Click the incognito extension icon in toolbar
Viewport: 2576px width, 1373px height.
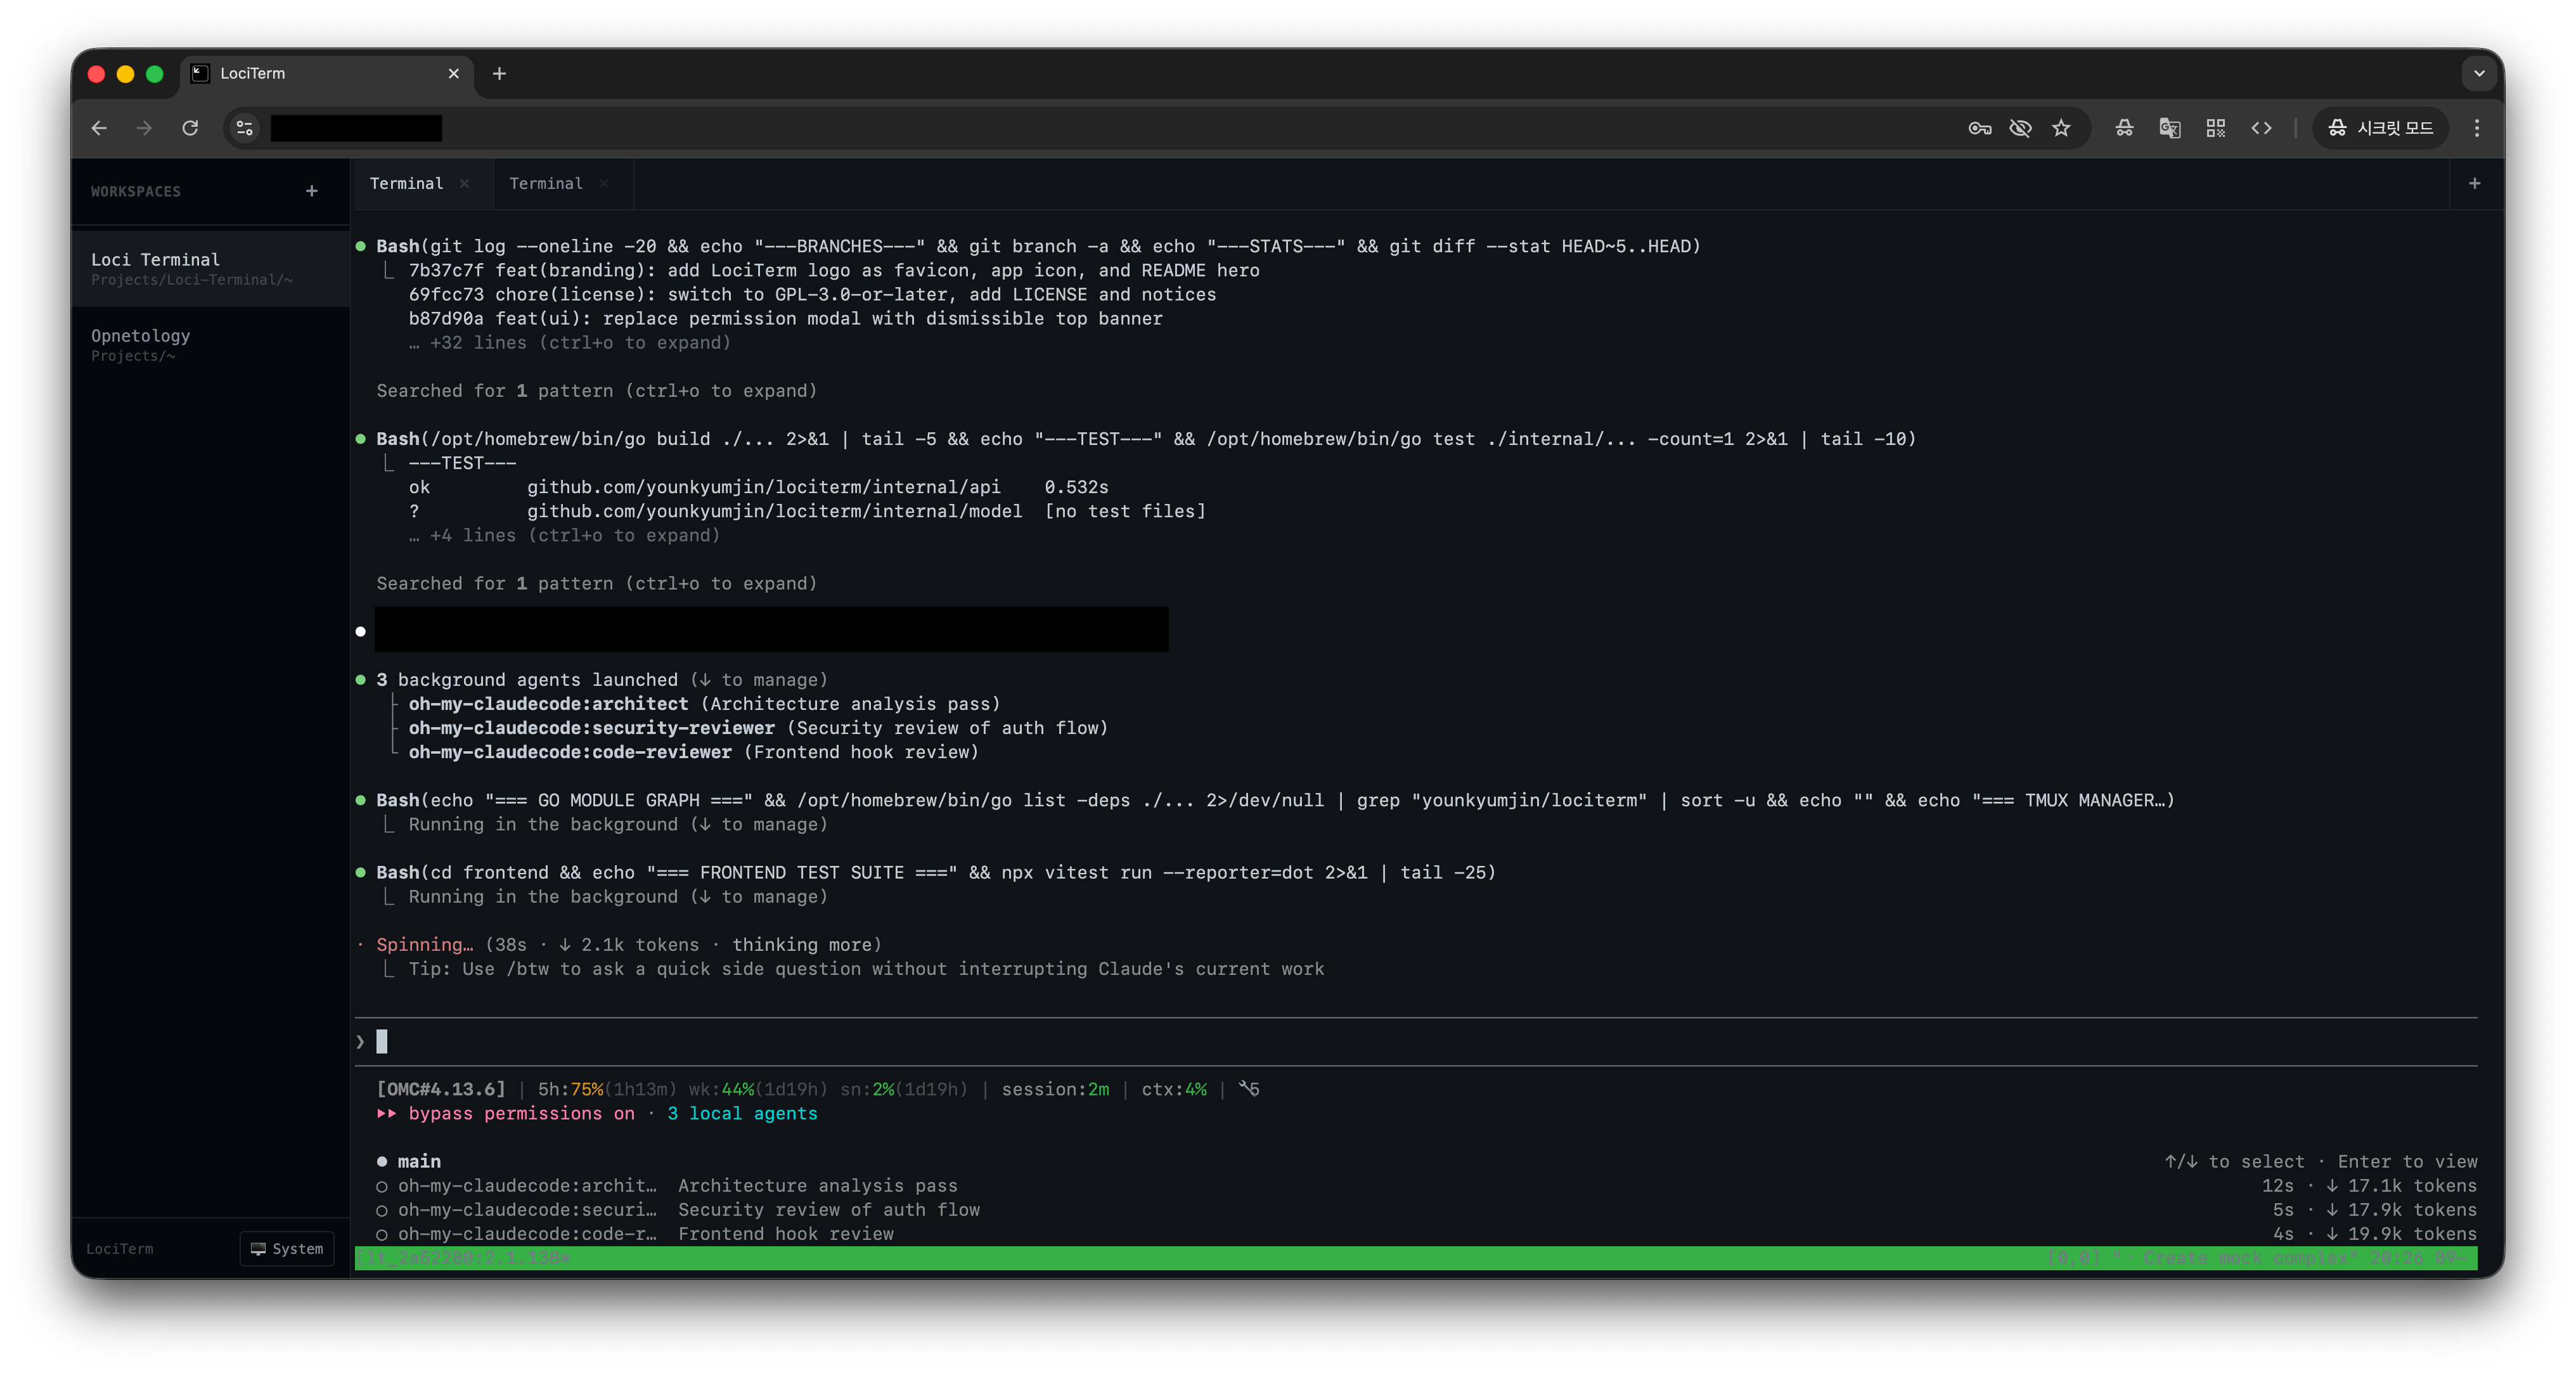pos(2124,128)
